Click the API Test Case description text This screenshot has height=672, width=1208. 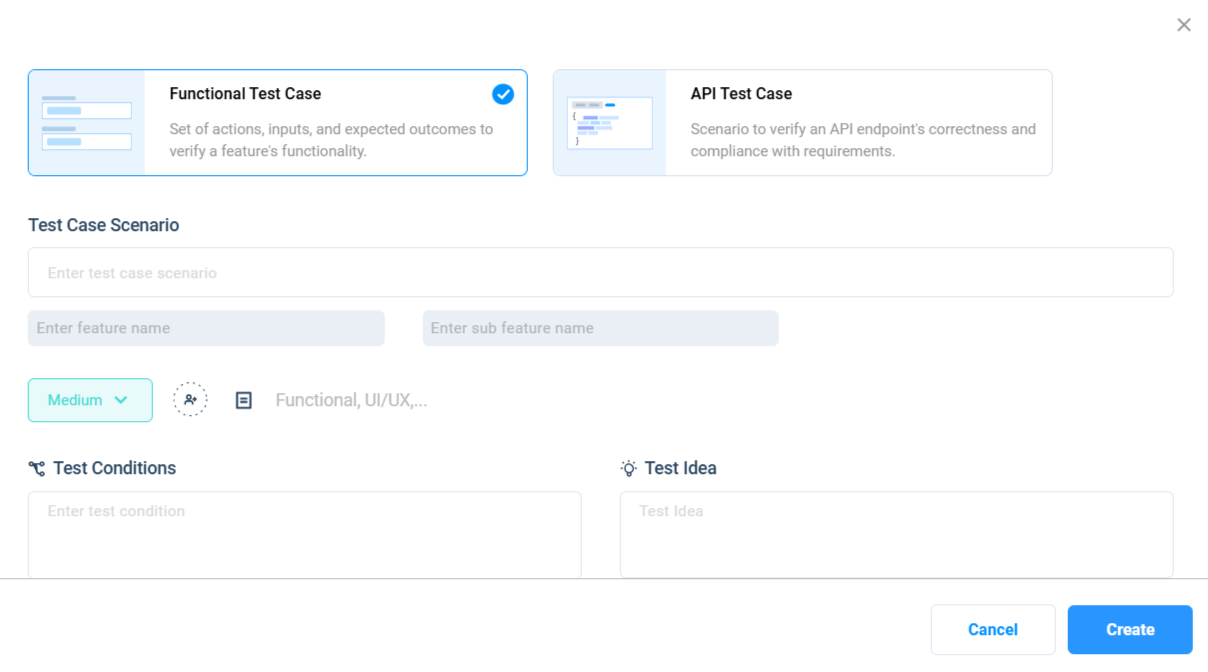pyautogui.click(x=863, y=140)
